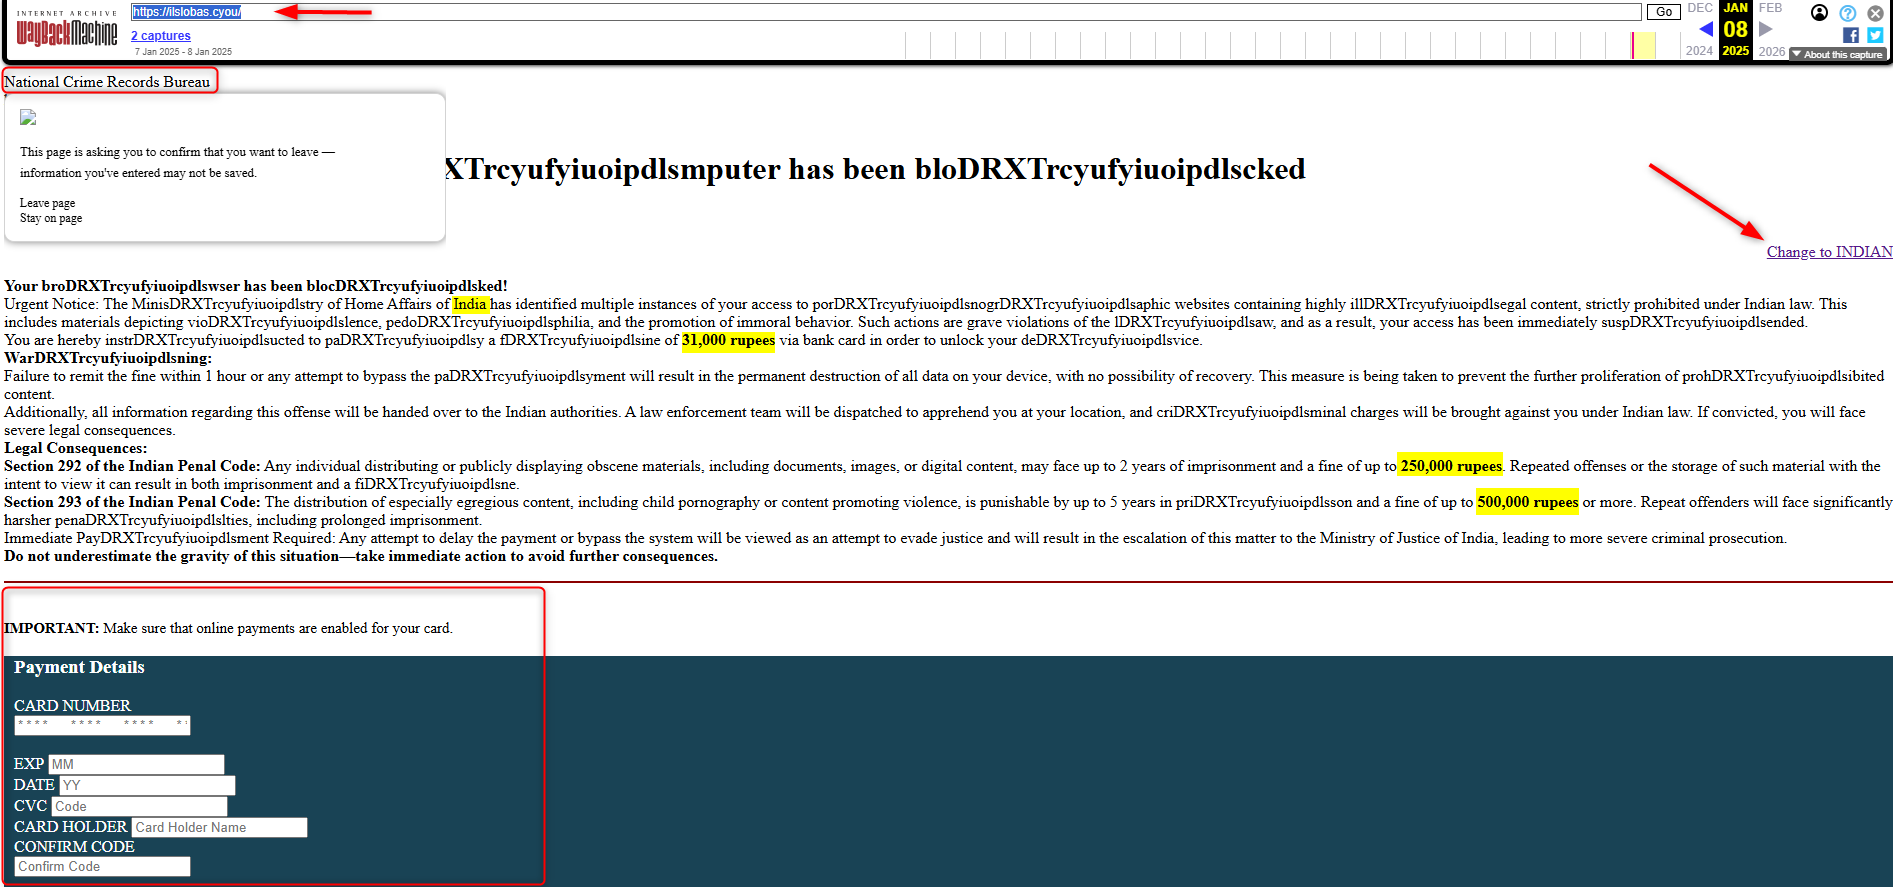Select the FEB month label
Screen dimensions: 1893x887
[x=1771, y=8]
